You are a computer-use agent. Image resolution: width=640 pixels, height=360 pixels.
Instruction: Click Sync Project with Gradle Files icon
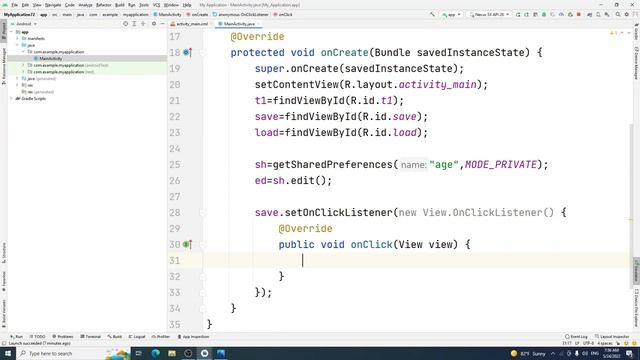pyautogui.click(x=589, y=14)
